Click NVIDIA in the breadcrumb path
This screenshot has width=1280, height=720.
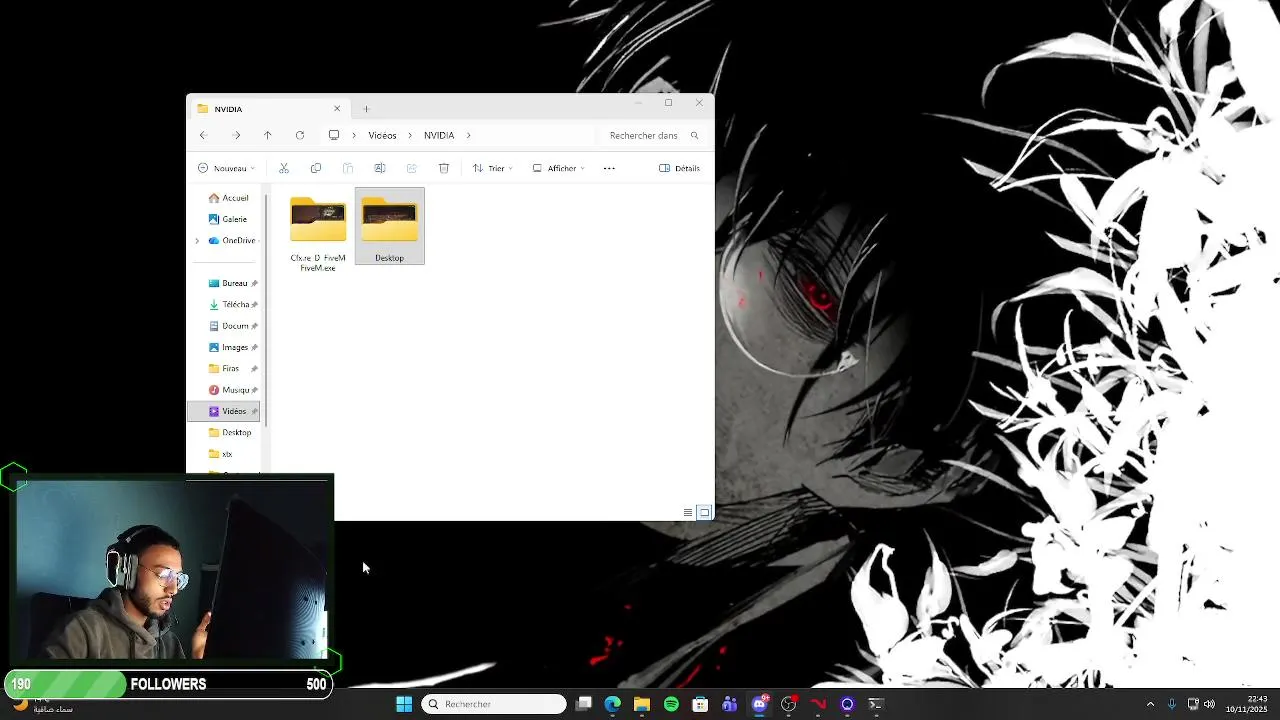439,135
